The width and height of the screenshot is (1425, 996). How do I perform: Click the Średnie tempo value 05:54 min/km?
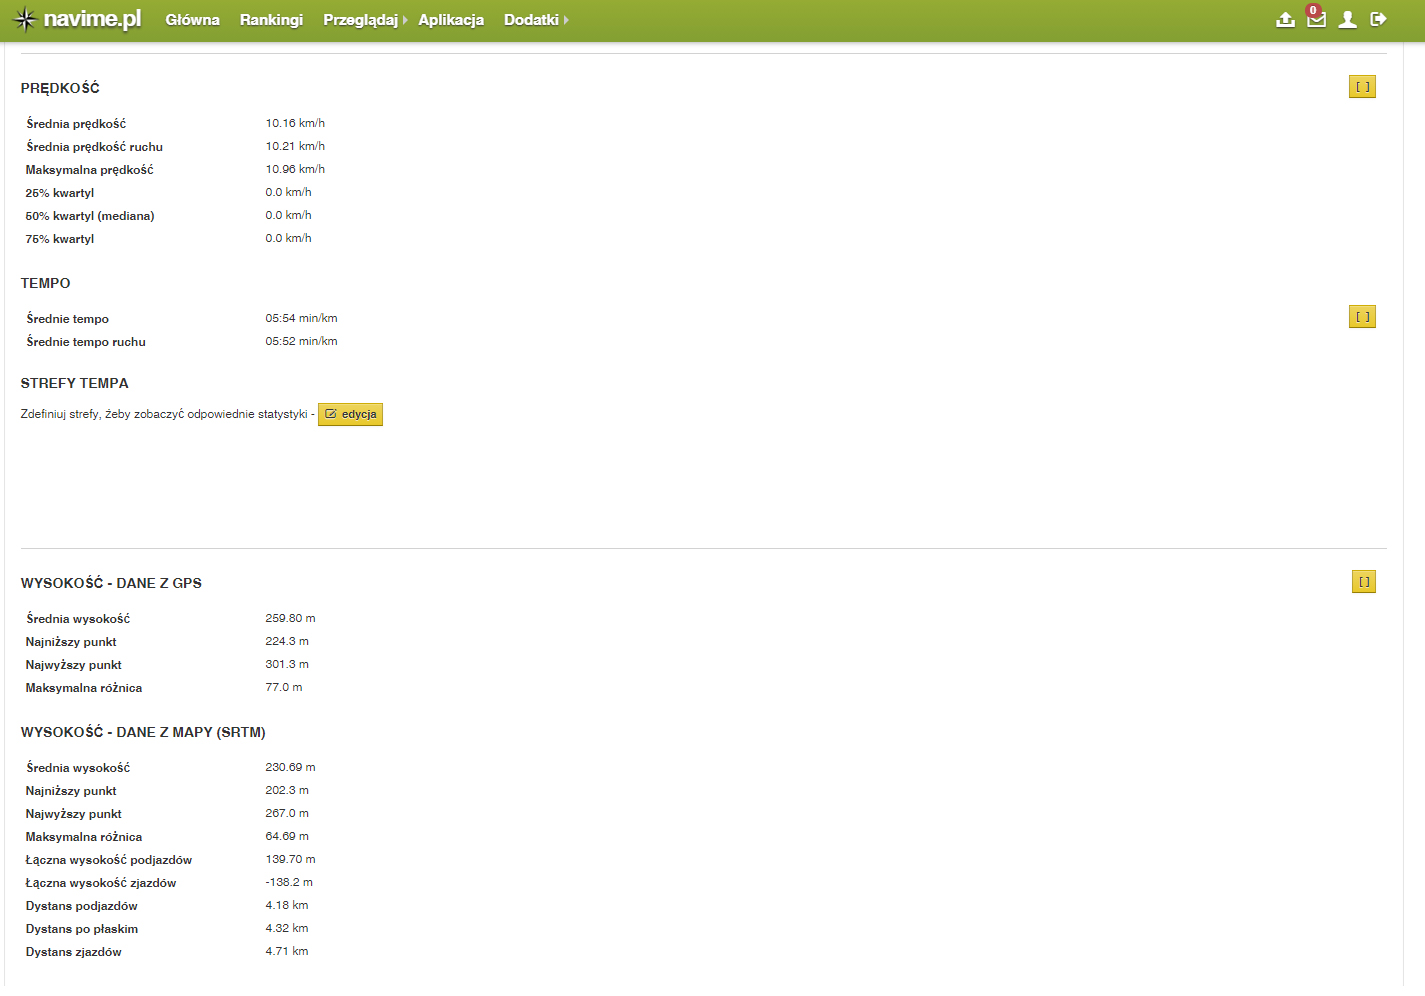coord(301,318)
